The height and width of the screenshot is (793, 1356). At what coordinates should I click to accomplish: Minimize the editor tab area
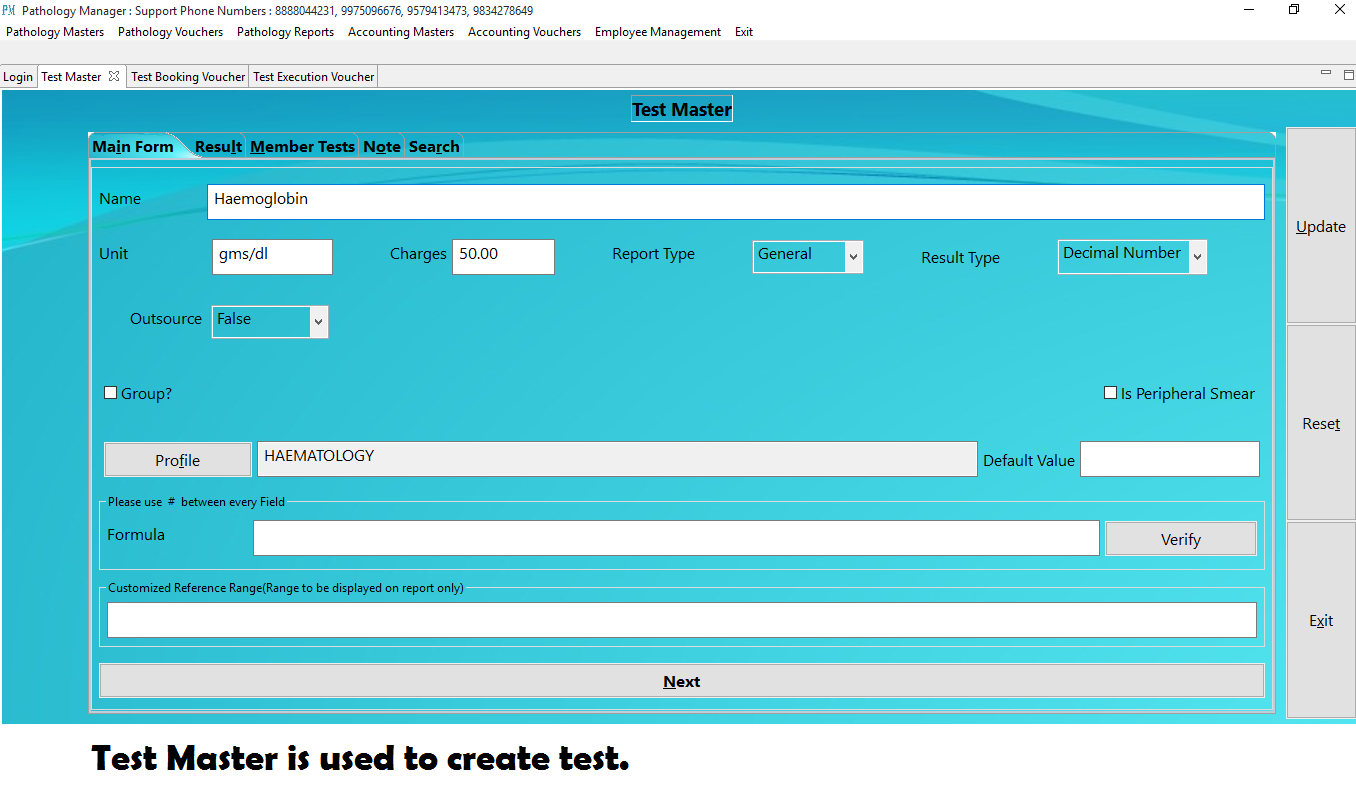coord(1326,73)
